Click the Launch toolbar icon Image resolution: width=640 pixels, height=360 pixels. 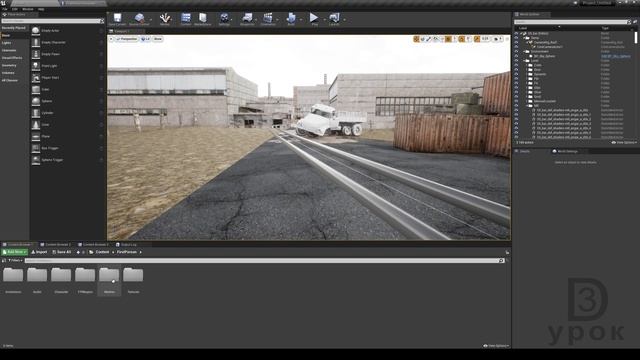(x=334, y=19)
